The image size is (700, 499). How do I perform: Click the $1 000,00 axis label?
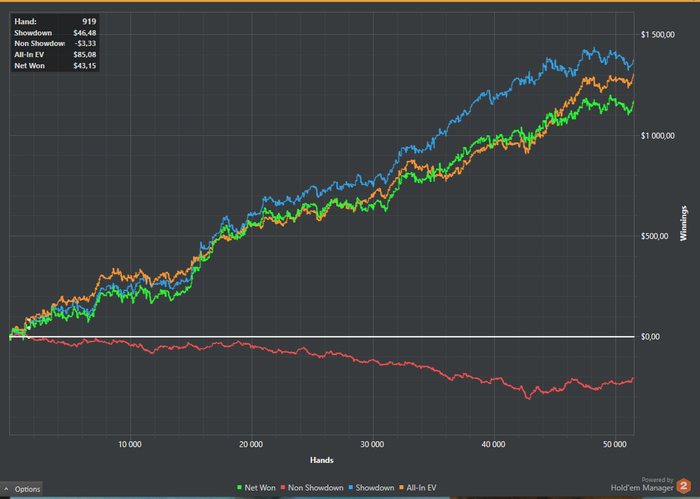tap(658, 136)
